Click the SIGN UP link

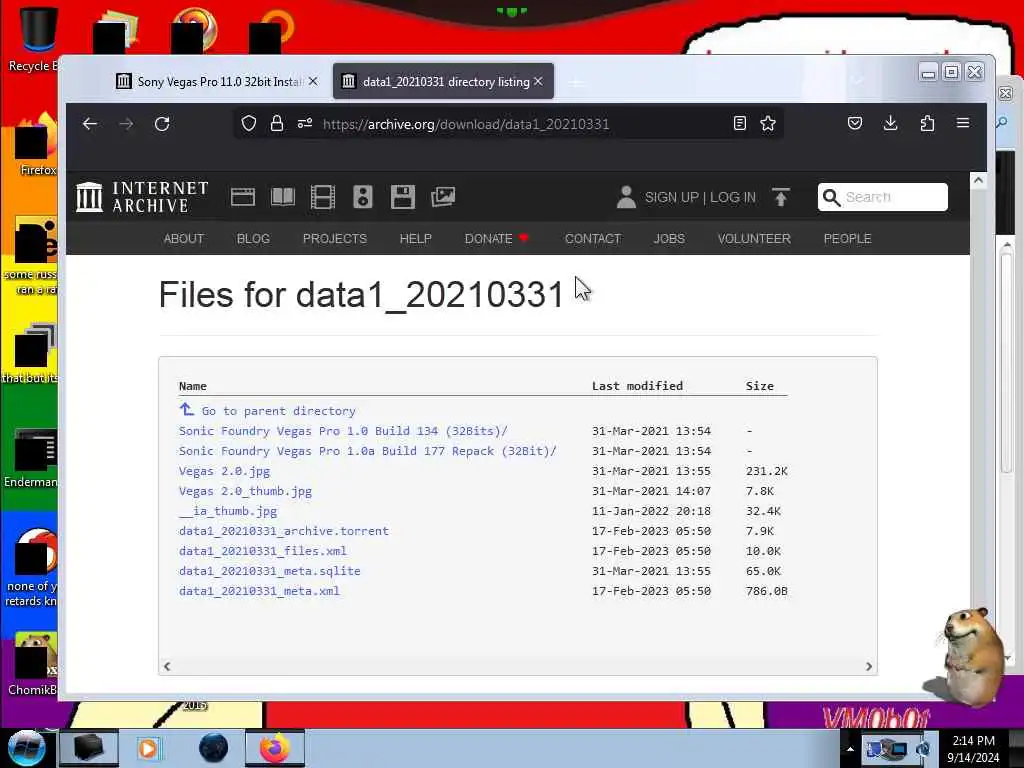click(671, 197)
